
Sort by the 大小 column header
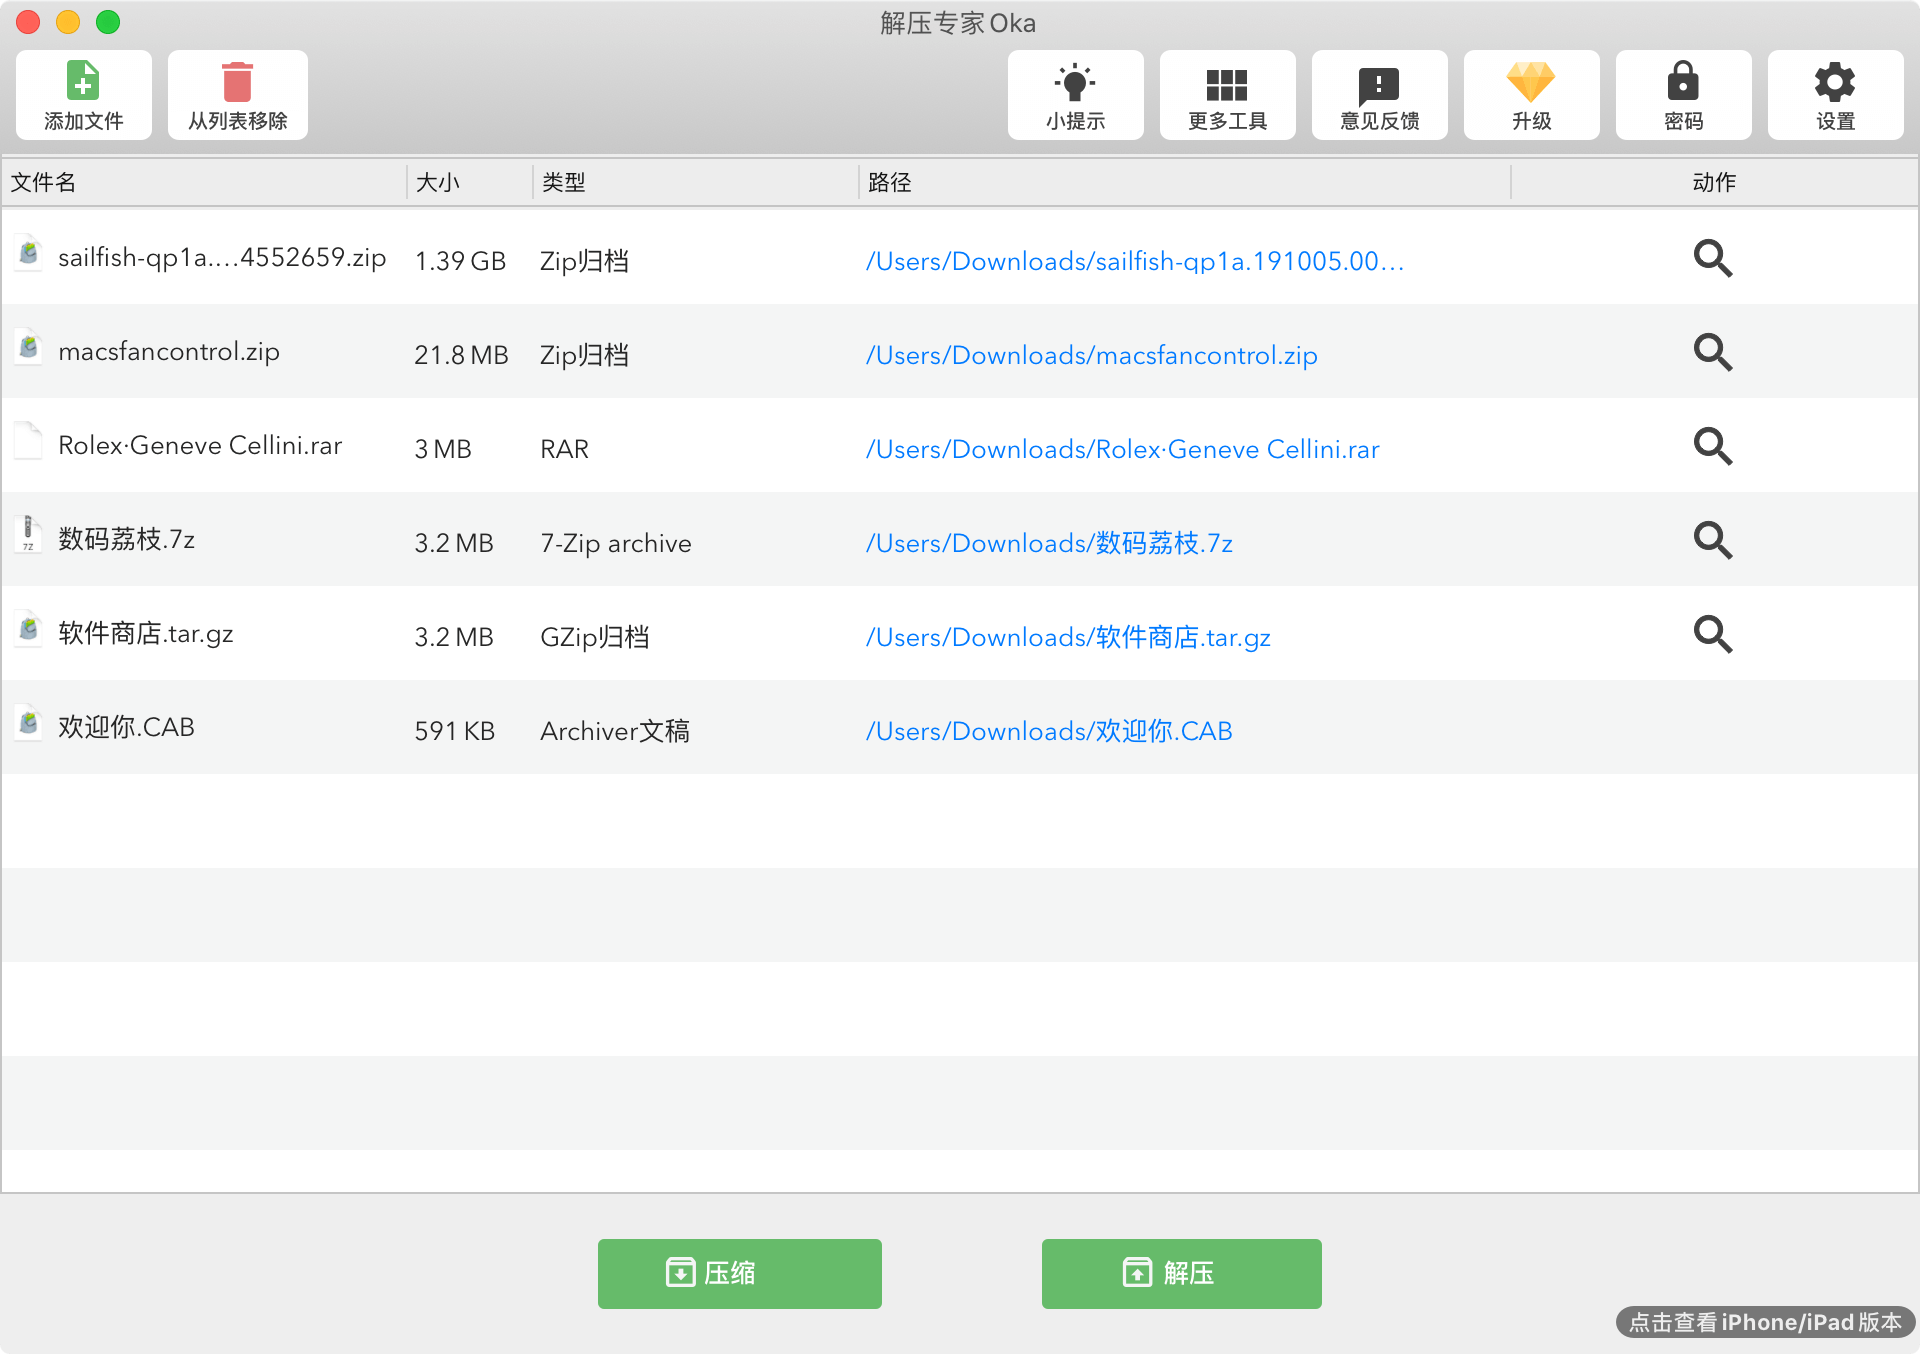(438, 182)
